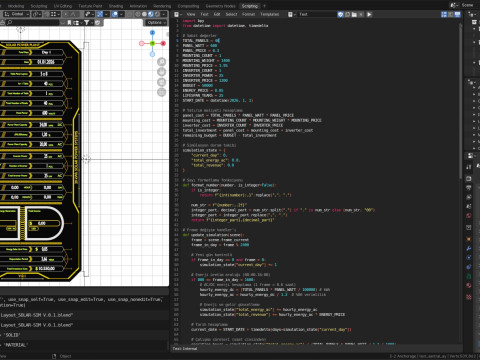The width and height of the screenshot is (480, 360).
Task: Toggle show overlays in viewport header
Action: [115, 14]
